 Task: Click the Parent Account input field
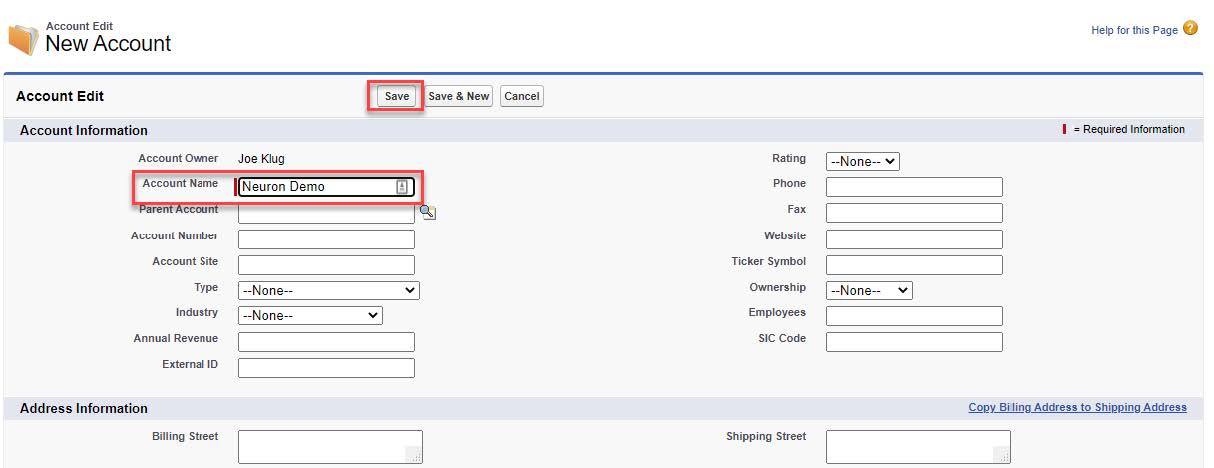tap(326, 212)
